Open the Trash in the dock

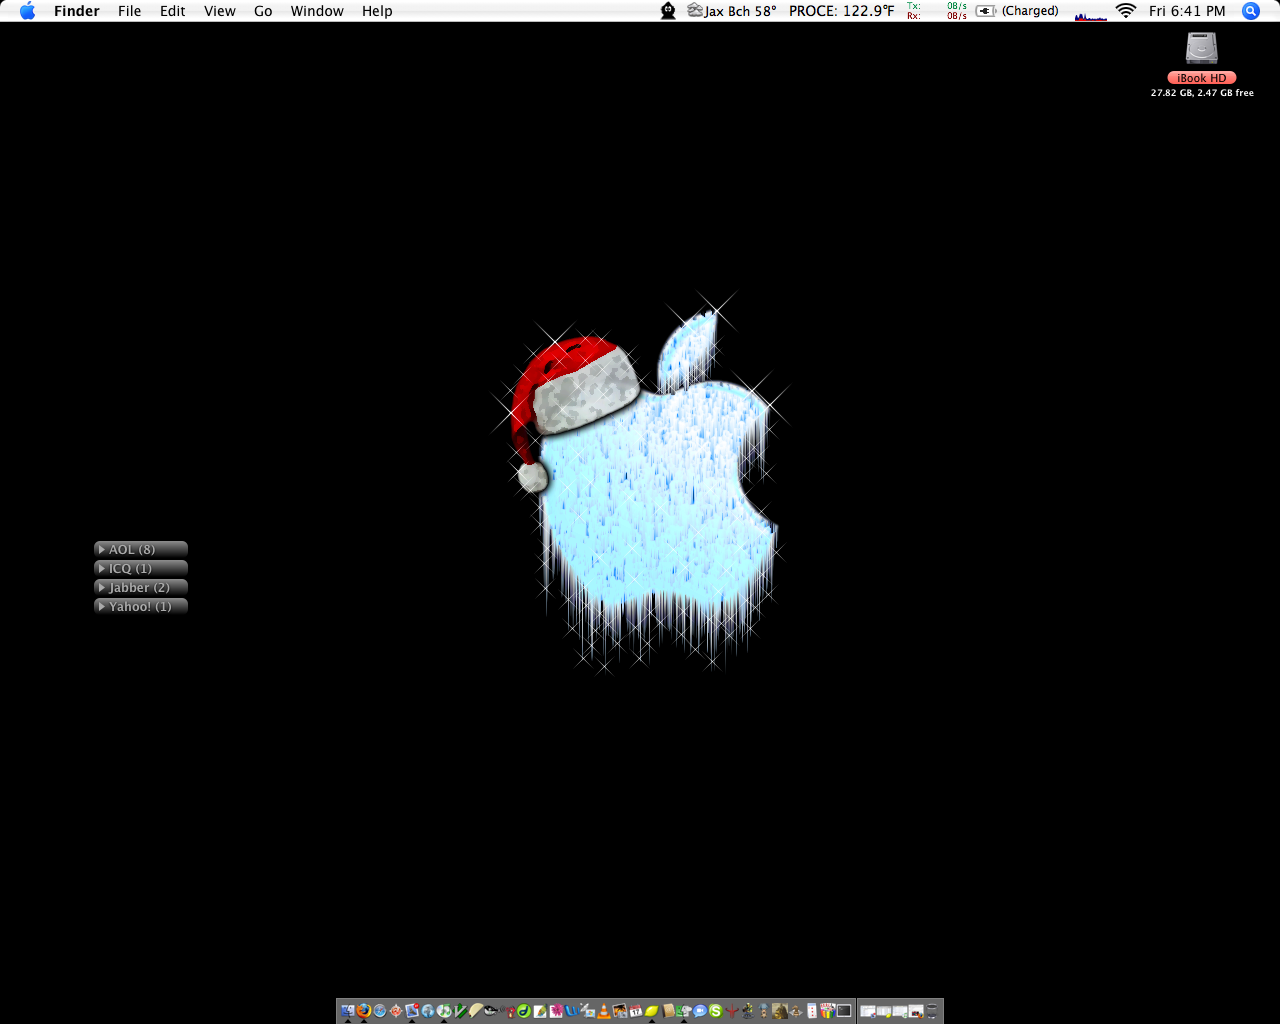click(x=932, y=1011)
